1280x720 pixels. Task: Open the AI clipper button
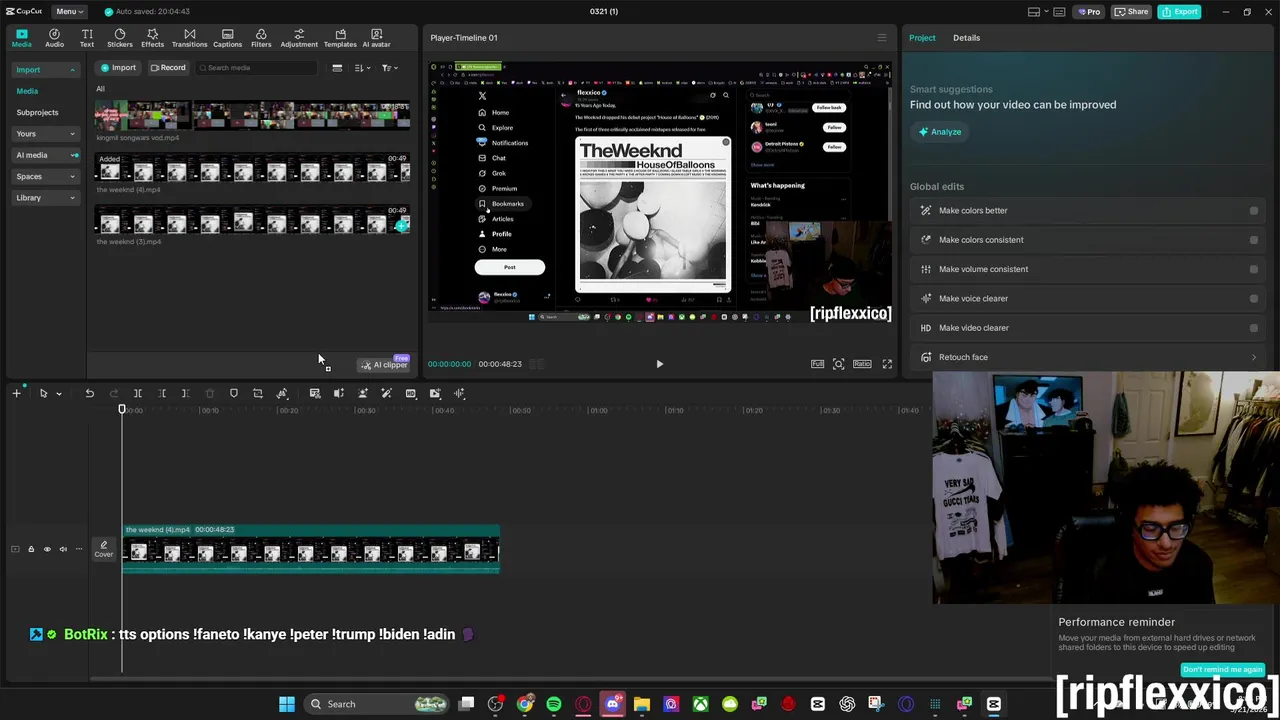385,365
